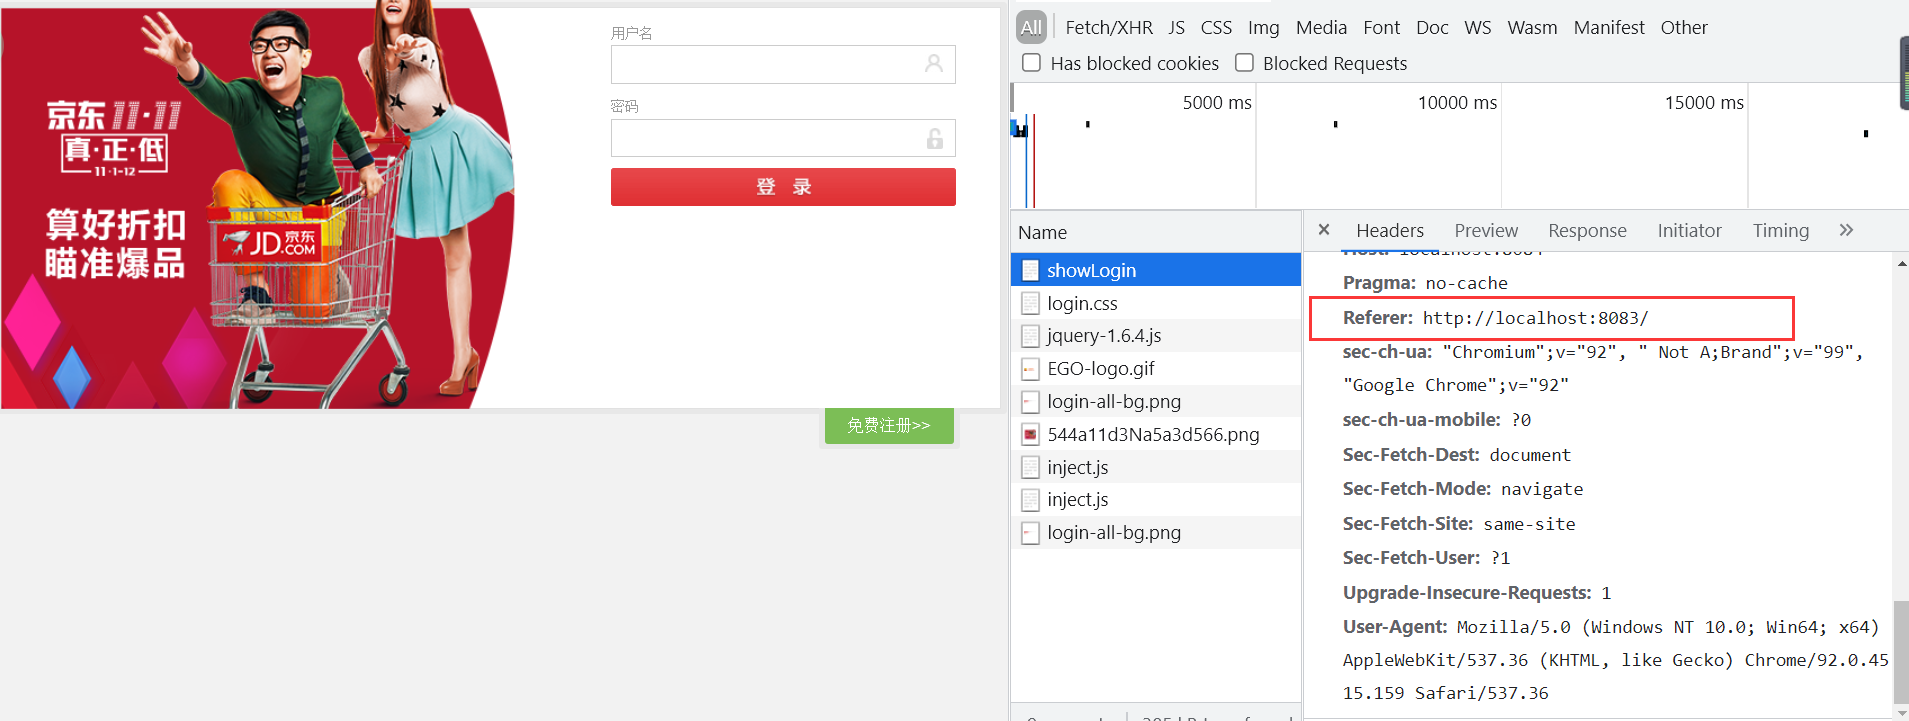This screenshot has height=721, width=1909.
Task: Filter requests by Wasm
Action: 1532,28
